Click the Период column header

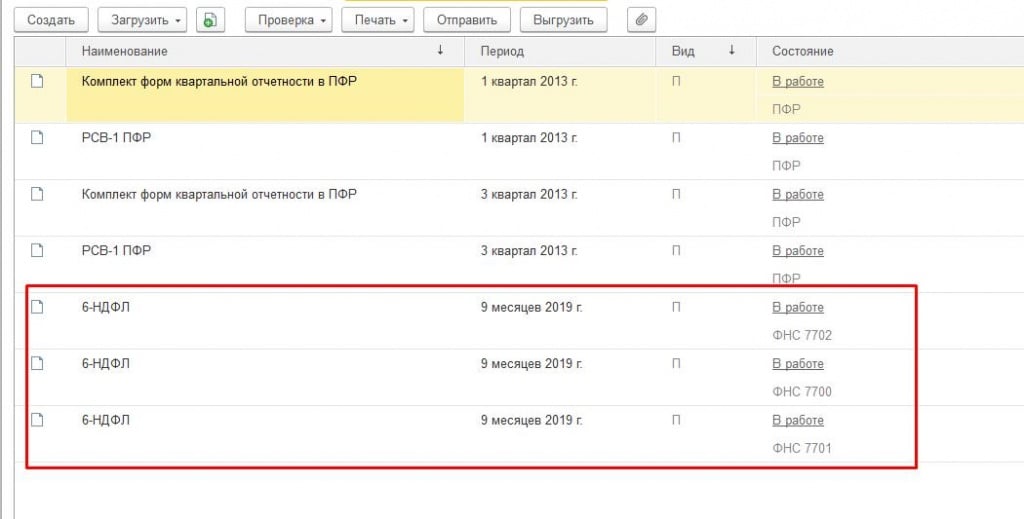pos(502,51)
